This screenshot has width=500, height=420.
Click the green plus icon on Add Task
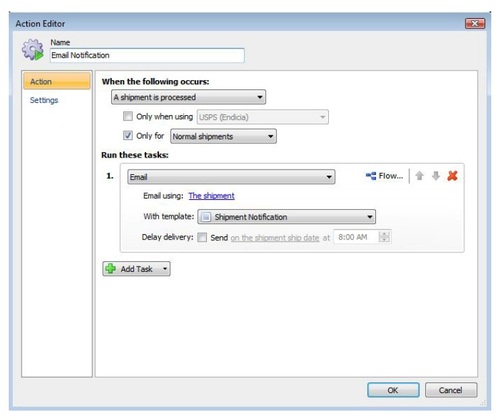click(x=110, y=269)
